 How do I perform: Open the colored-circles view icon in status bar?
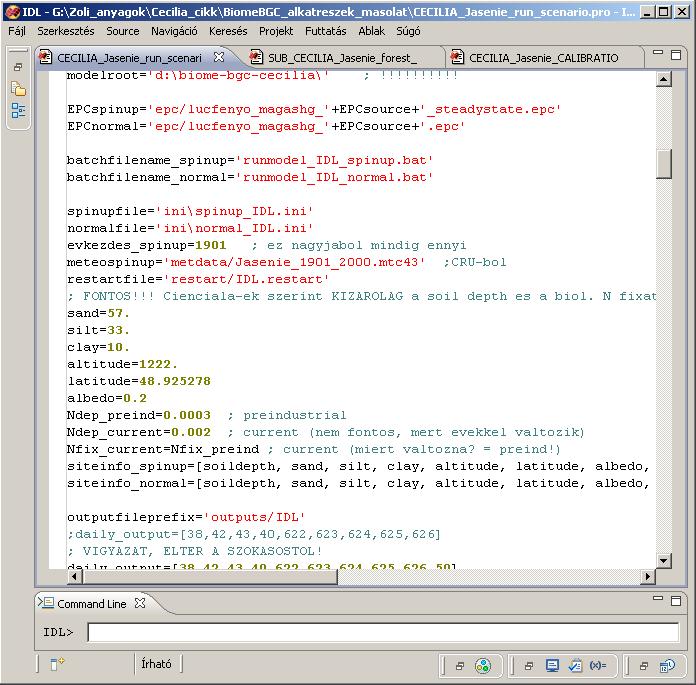[483, 665]
